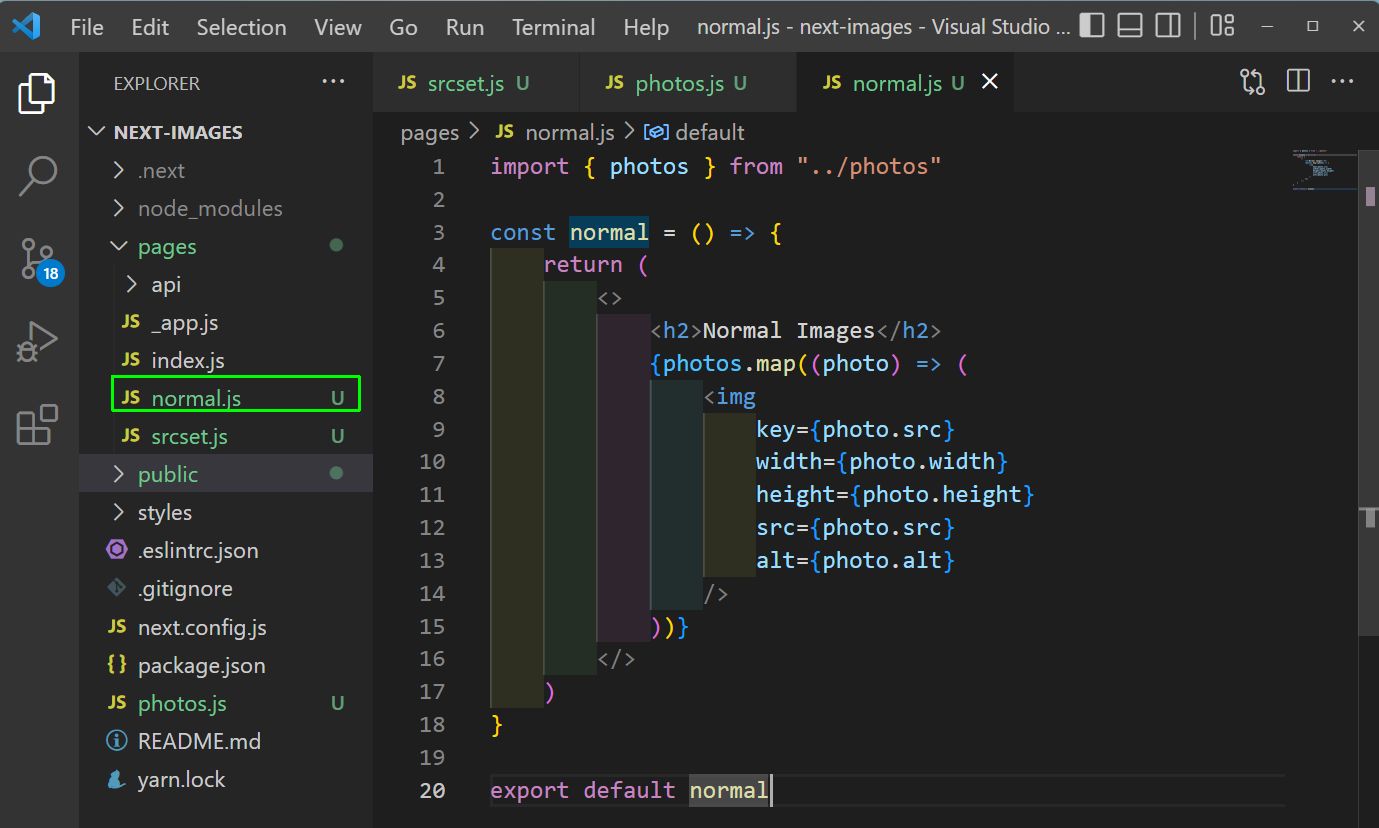Click package.json braces icon
The width and height of the screenshot is (1379, 828).
(117, 664)
